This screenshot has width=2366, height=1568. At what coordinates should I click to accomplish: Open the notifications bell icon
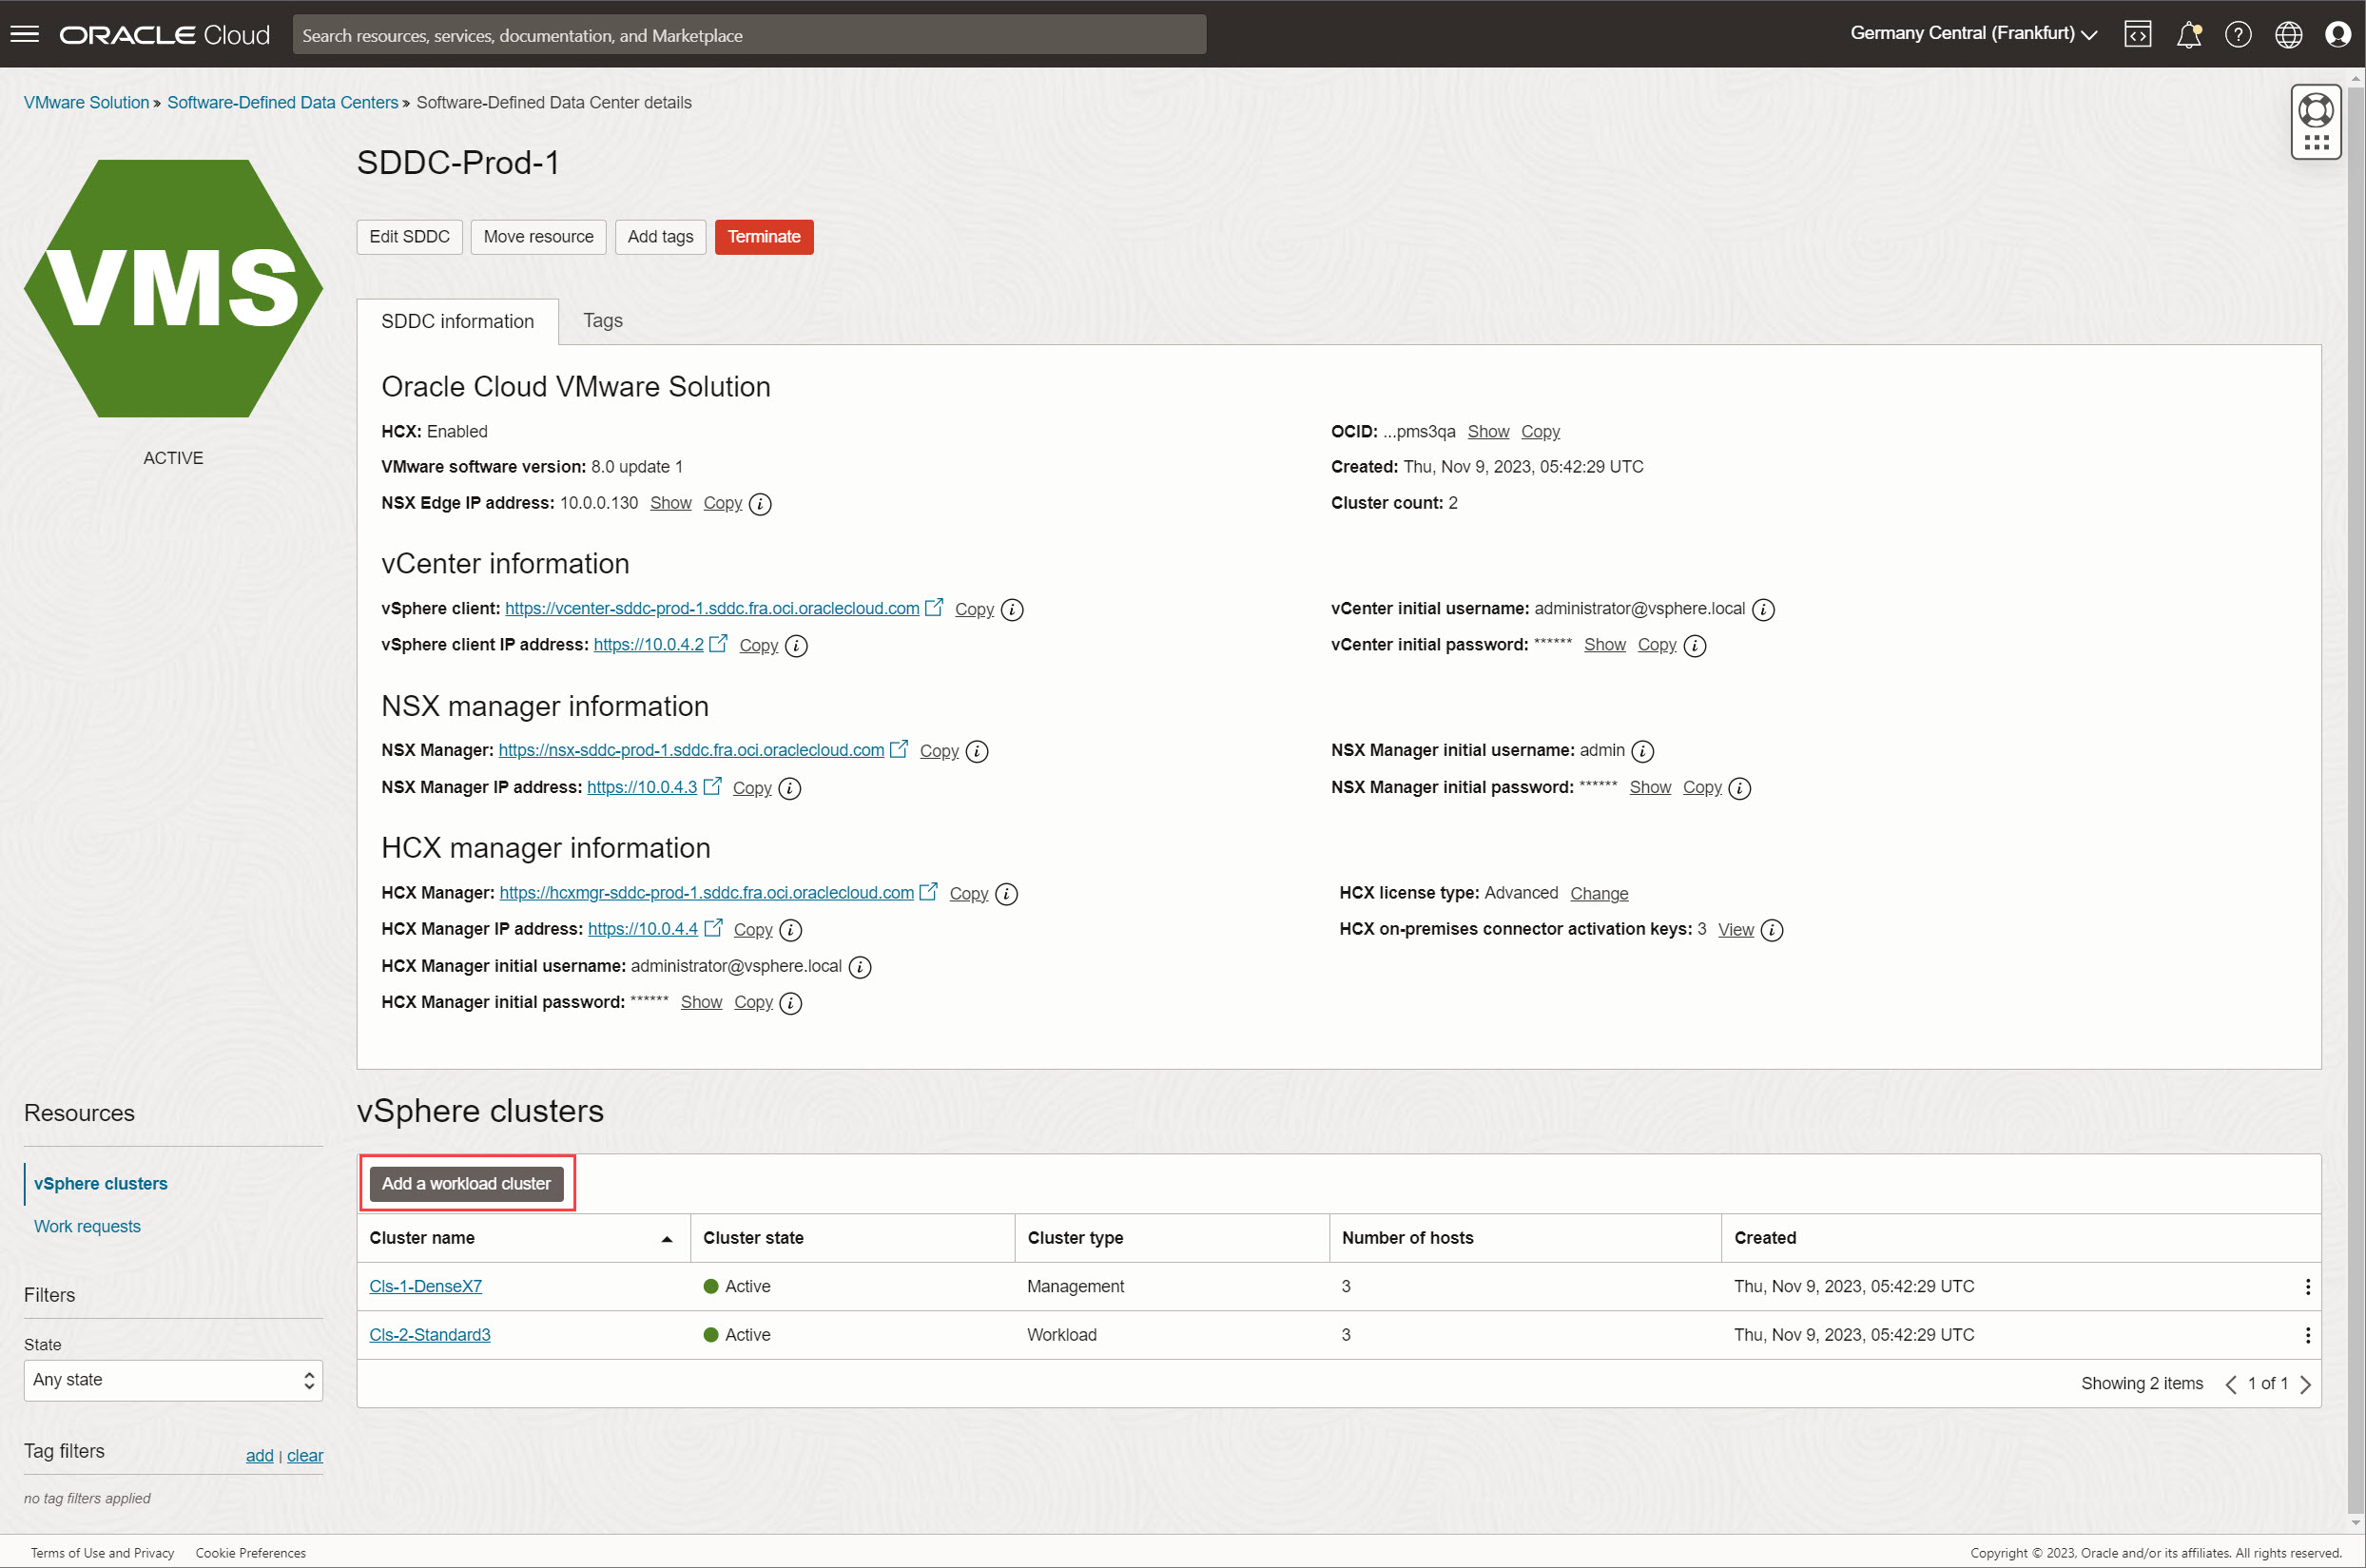2189,33
